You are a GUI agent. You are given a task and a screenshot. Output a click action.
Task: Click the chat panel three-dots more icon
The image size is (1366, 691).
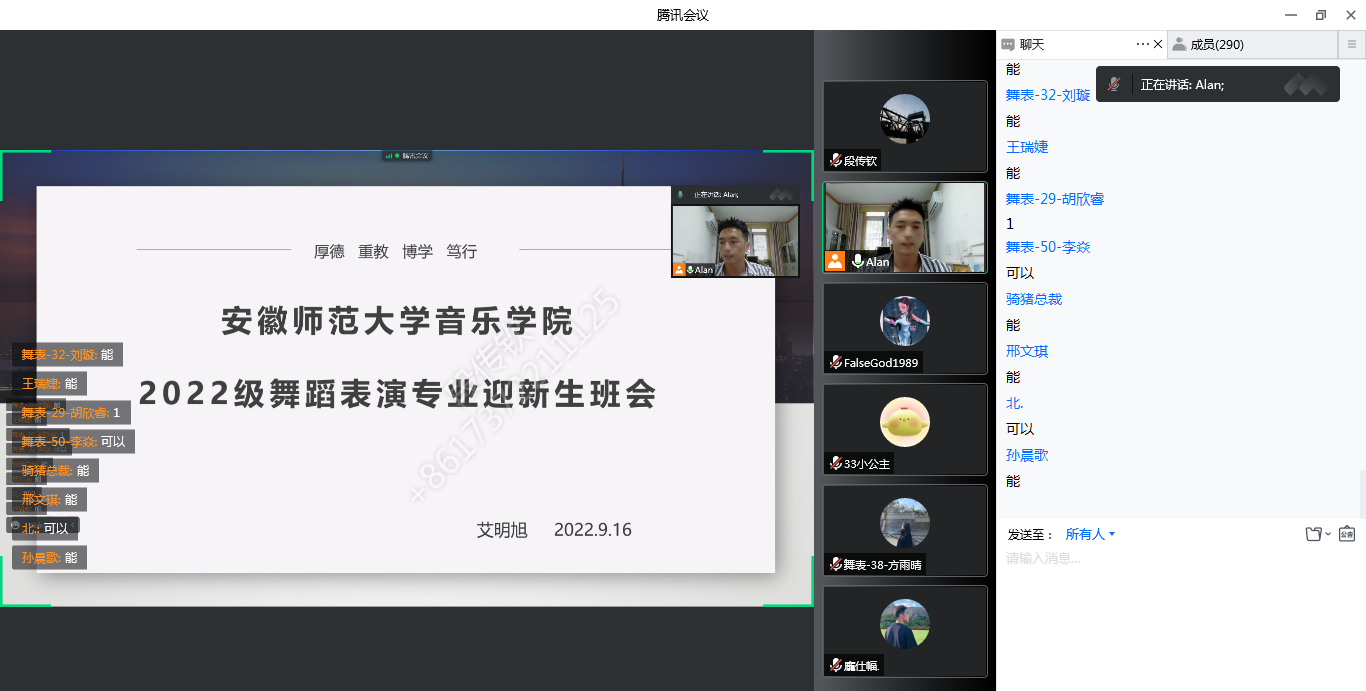click(1143, 44)
